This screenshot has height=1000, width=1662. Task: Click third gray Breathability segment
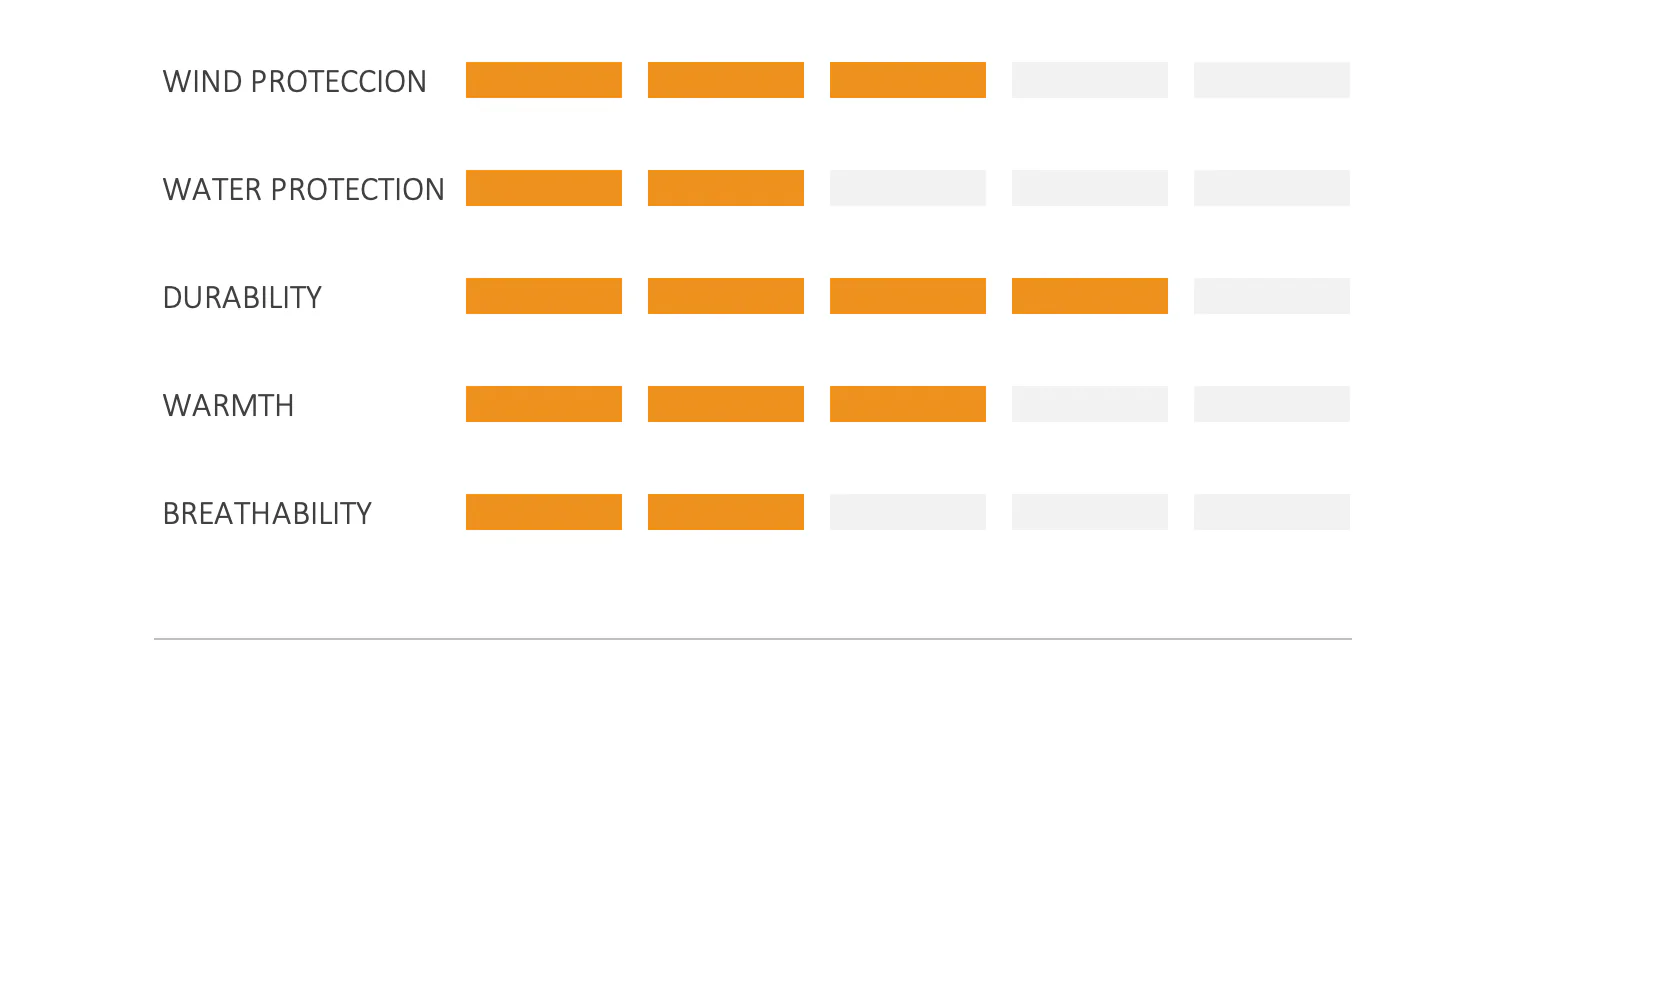point(908,512)
